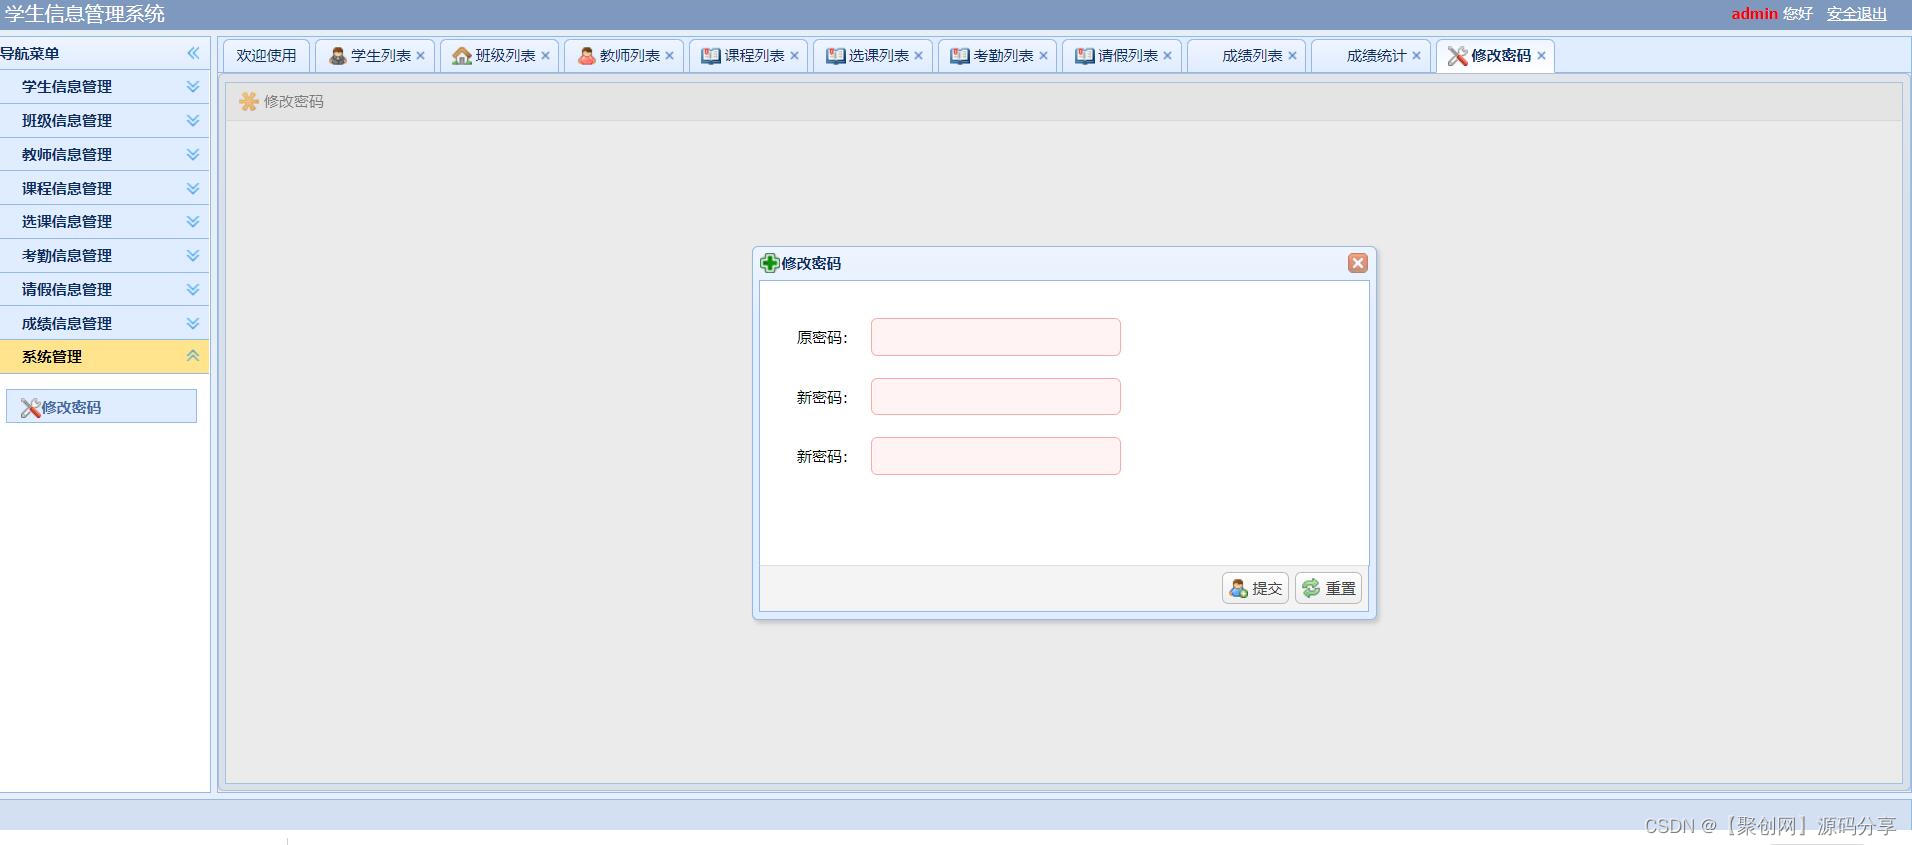This screenshot has height=845, width=1912.
Task: Close the 班级列表 tab
Action: click(x=546, y=56)
